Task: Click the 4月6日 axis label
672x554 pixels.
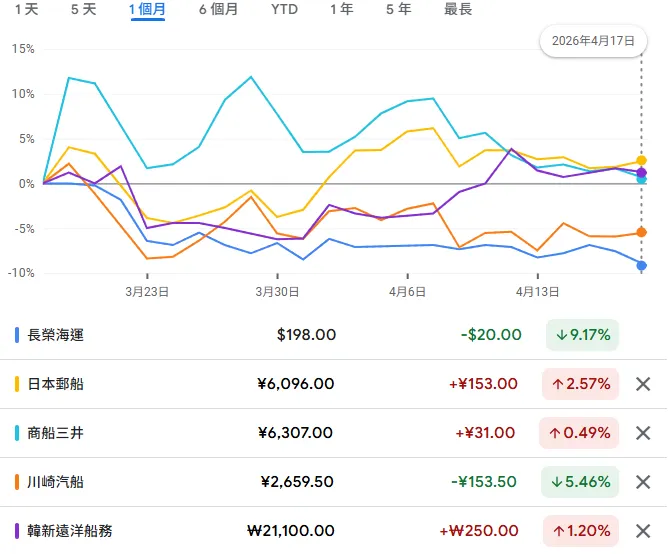Action: 407,292
